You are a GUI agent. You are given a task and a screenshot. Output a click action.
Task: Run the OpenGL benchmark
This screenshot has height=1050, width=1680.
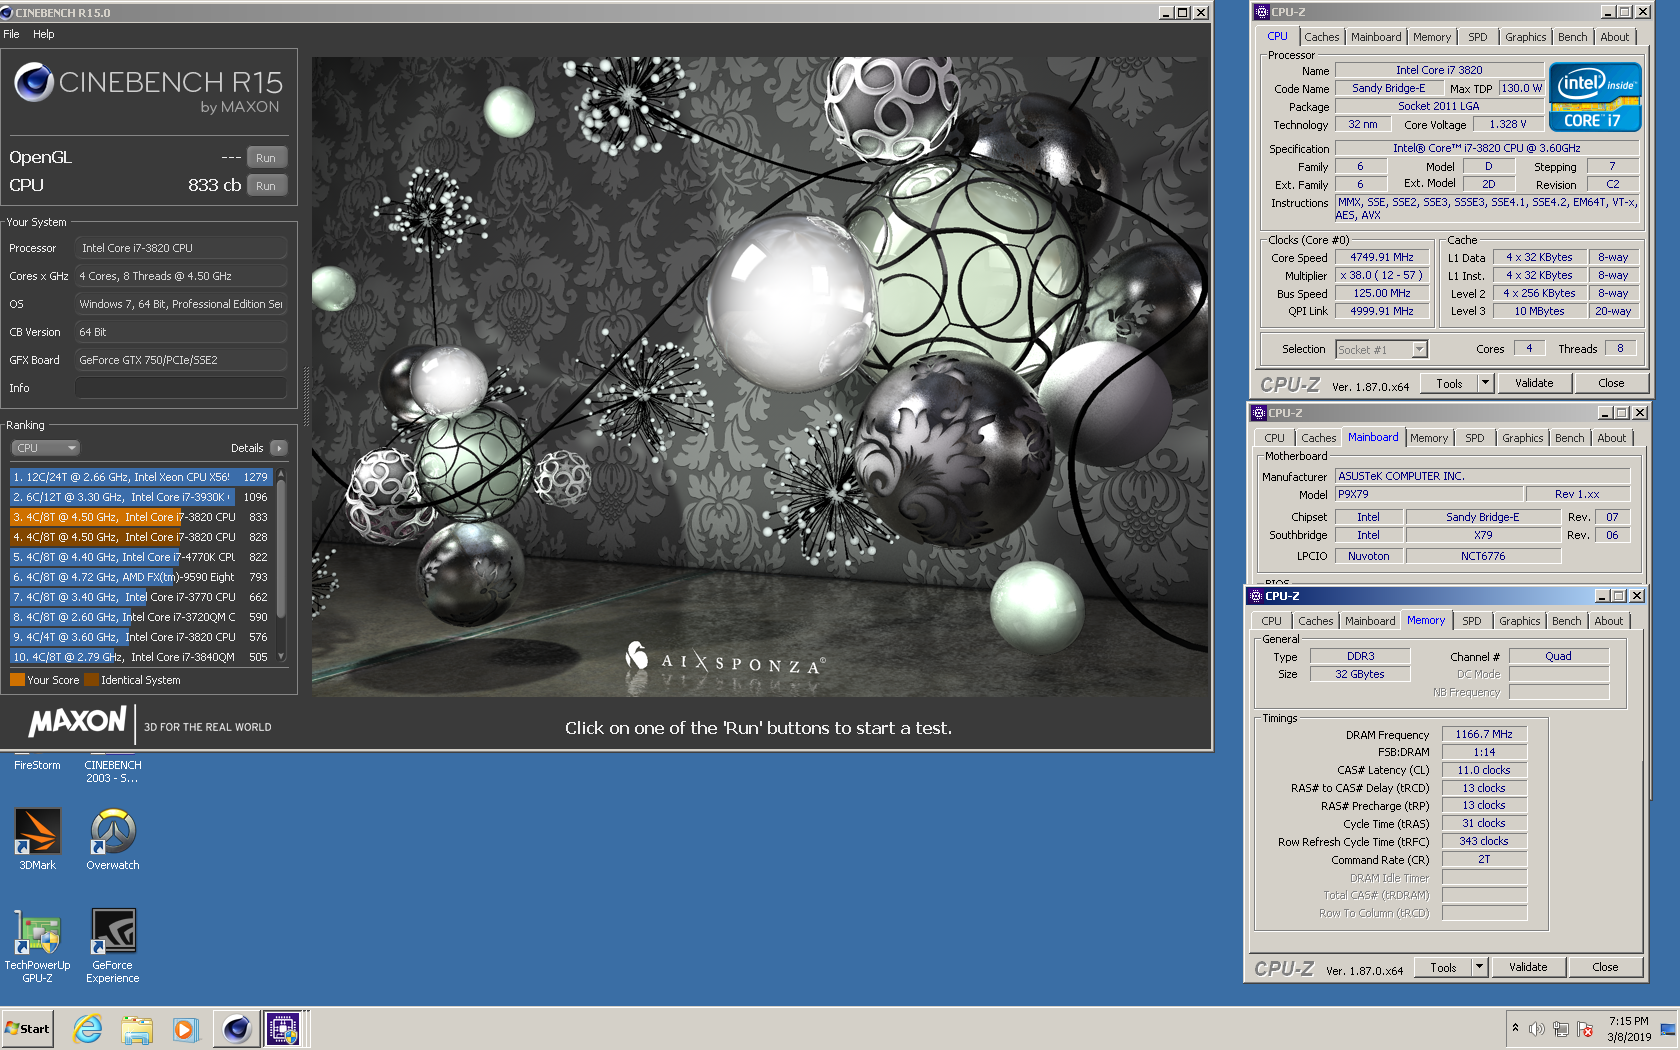[x=266, y=158]
